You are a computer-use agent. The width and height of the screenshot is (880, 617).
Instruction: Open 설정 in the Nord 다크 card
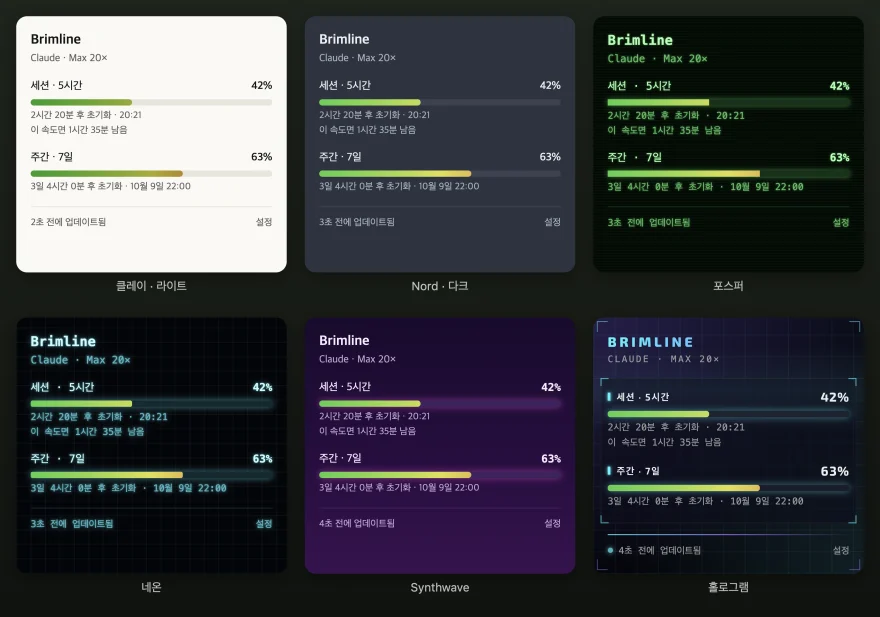tap(552, 222)
